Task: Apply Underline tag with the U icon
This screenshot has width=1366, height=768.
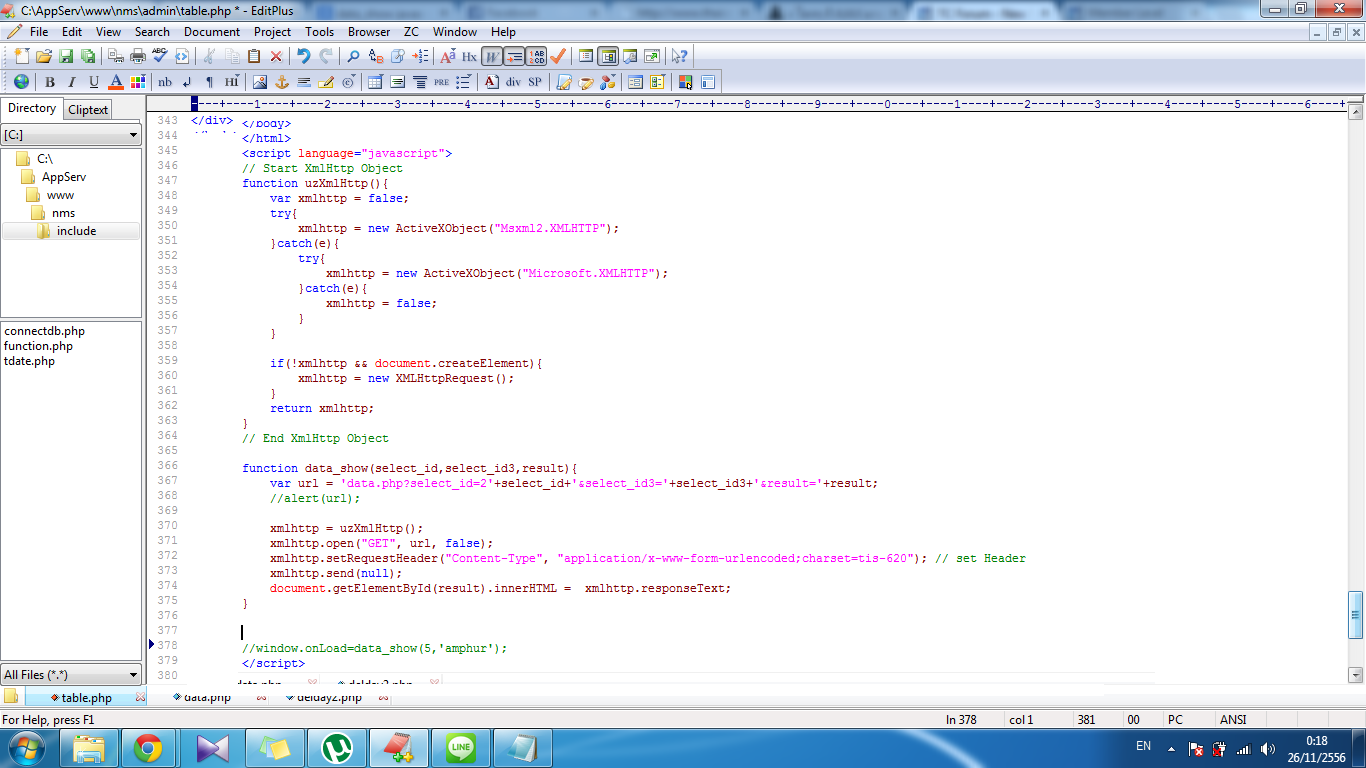Action: pos(94,82)
